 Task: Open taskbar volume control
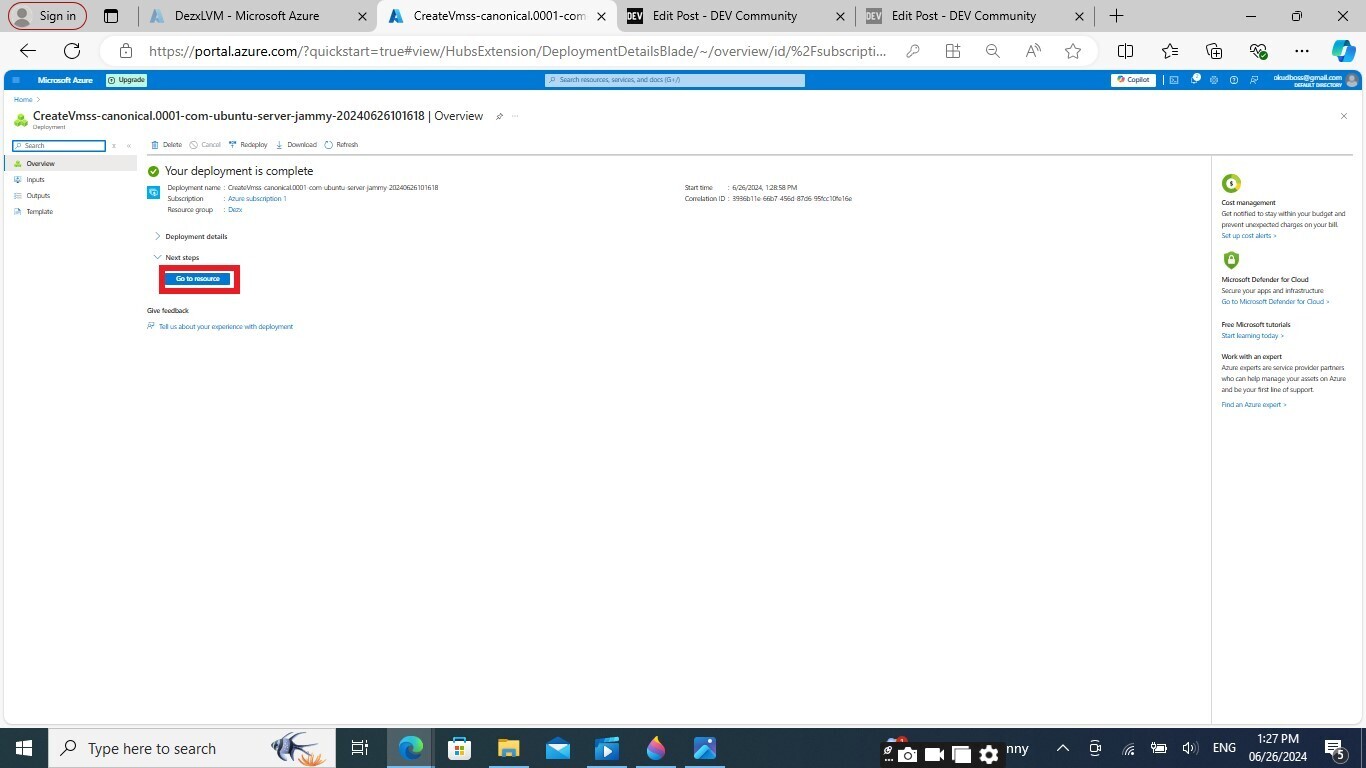click(1191, 748)
